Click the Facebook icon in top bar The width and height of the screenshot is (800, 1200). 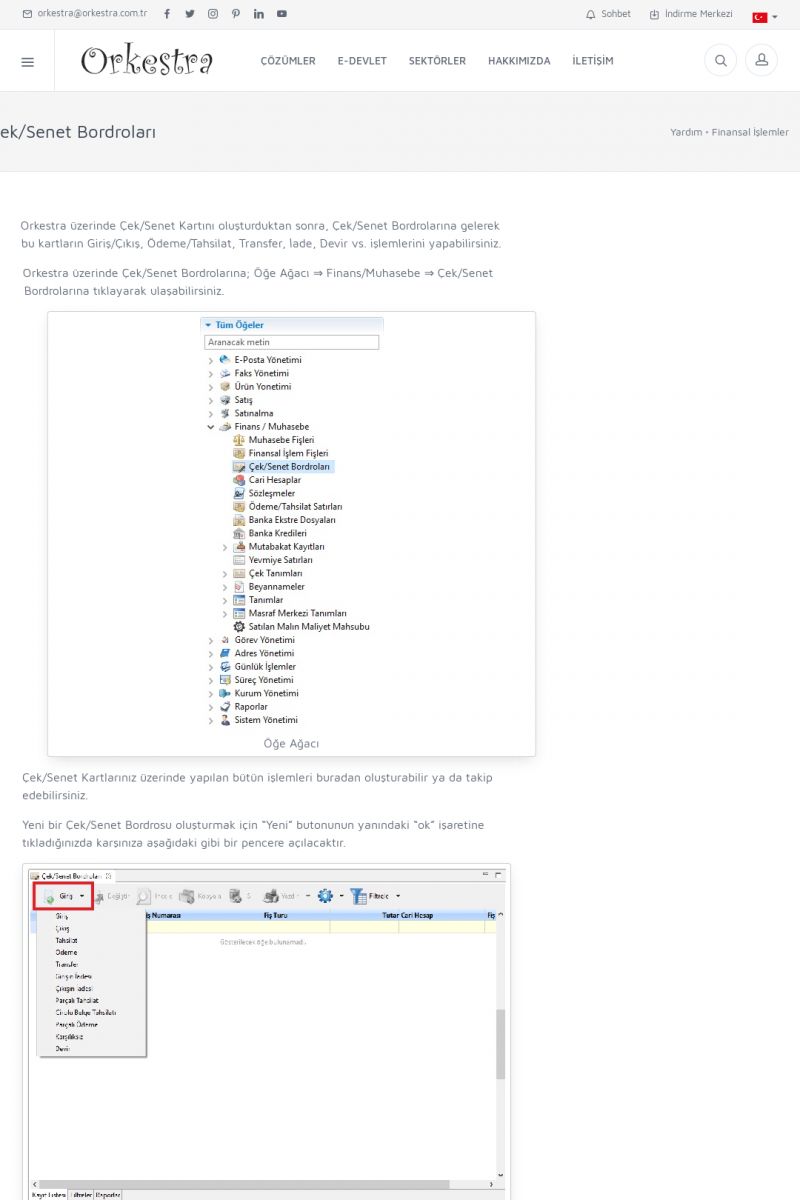[x=167, y=14]
